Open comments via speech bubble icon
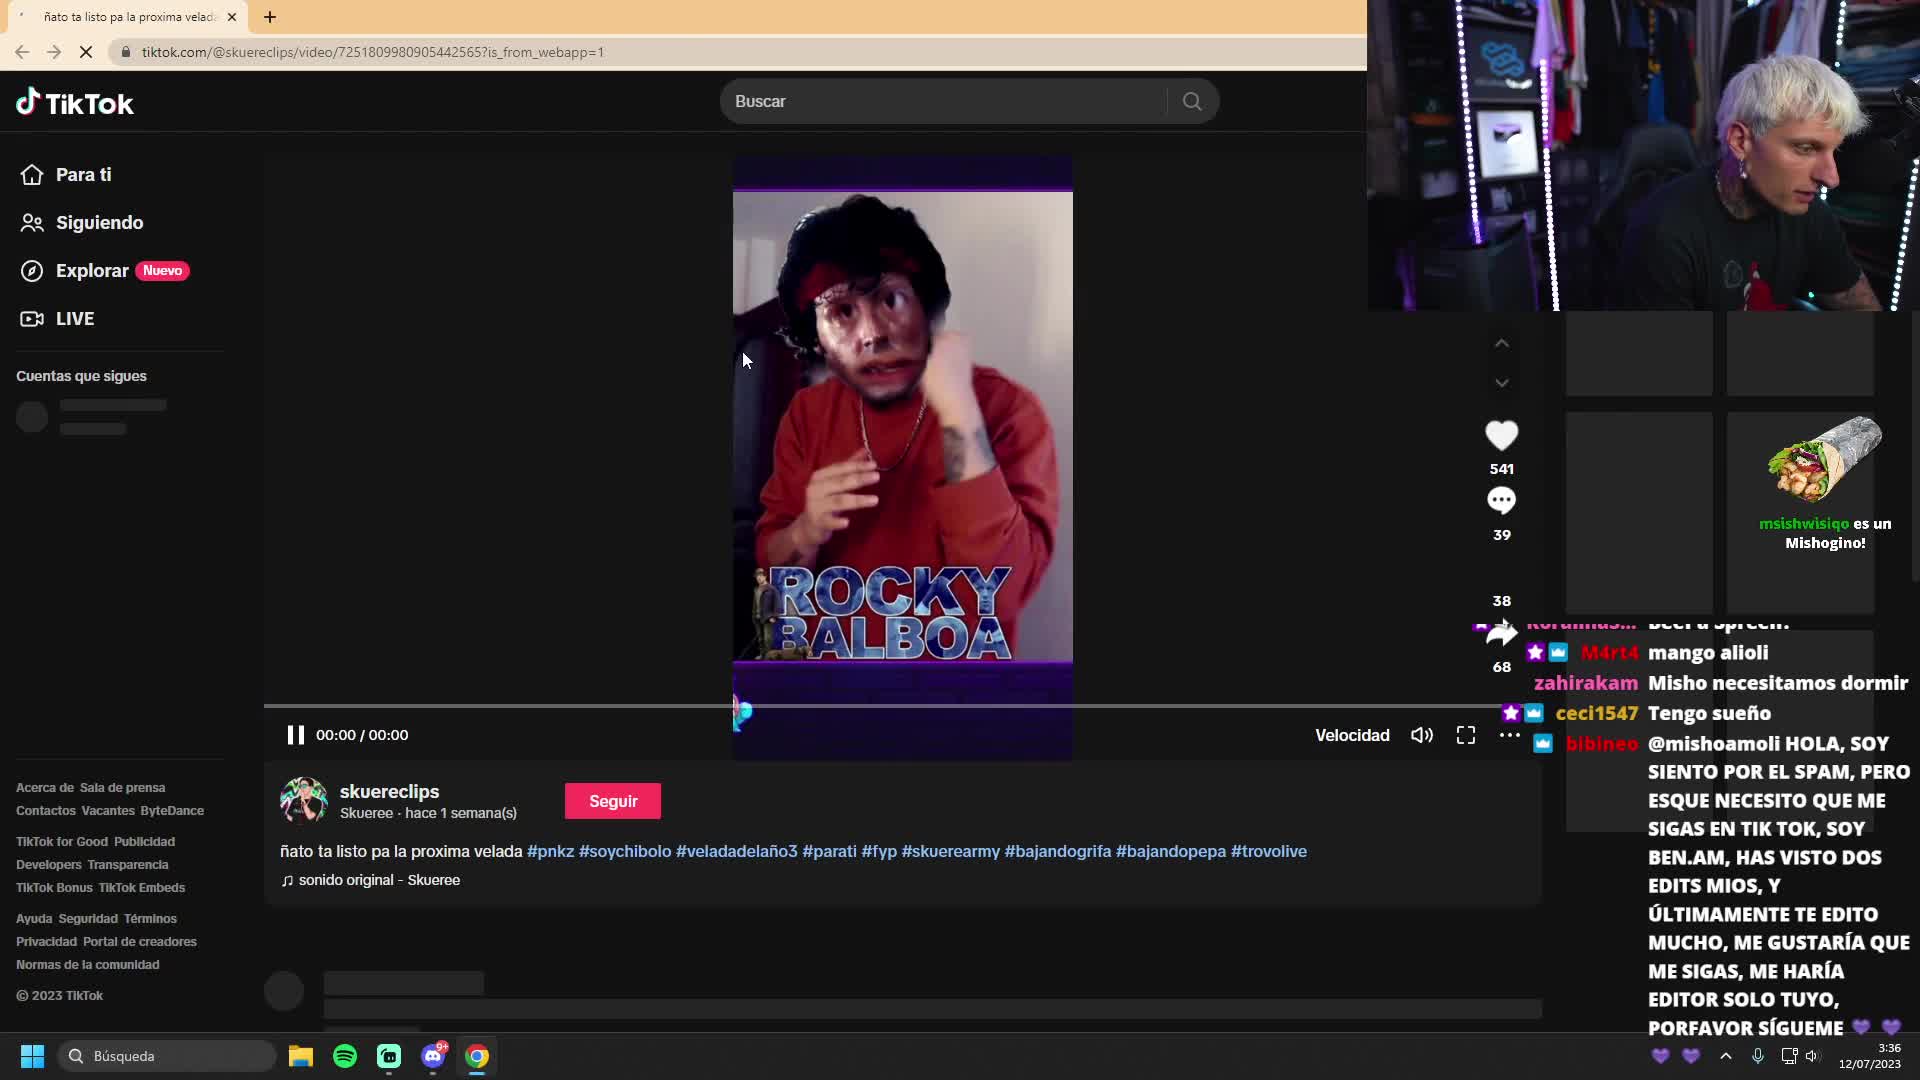 (1501, 500)
